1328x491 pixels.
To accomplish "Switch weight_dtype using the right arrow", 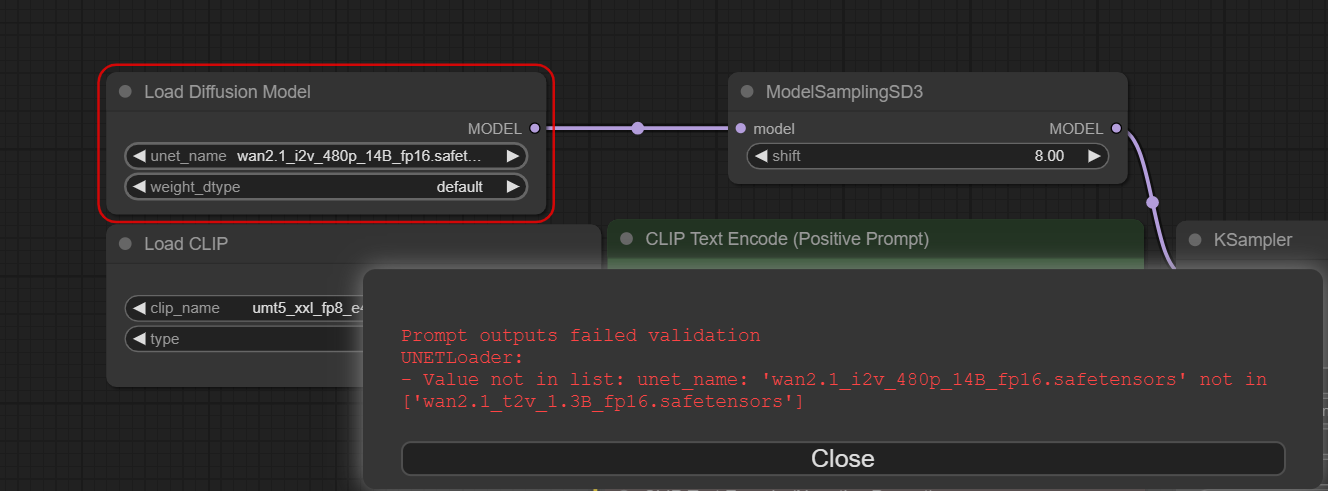I will 512,187.
